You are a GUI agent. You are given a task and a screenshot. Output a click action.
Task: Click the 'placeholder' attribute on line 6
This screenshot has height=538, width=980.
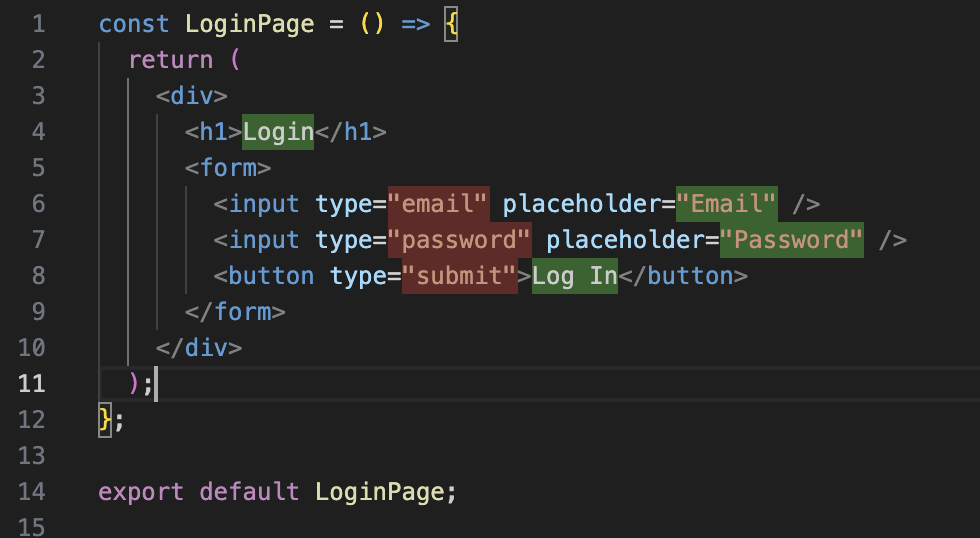tap(582, 204)
